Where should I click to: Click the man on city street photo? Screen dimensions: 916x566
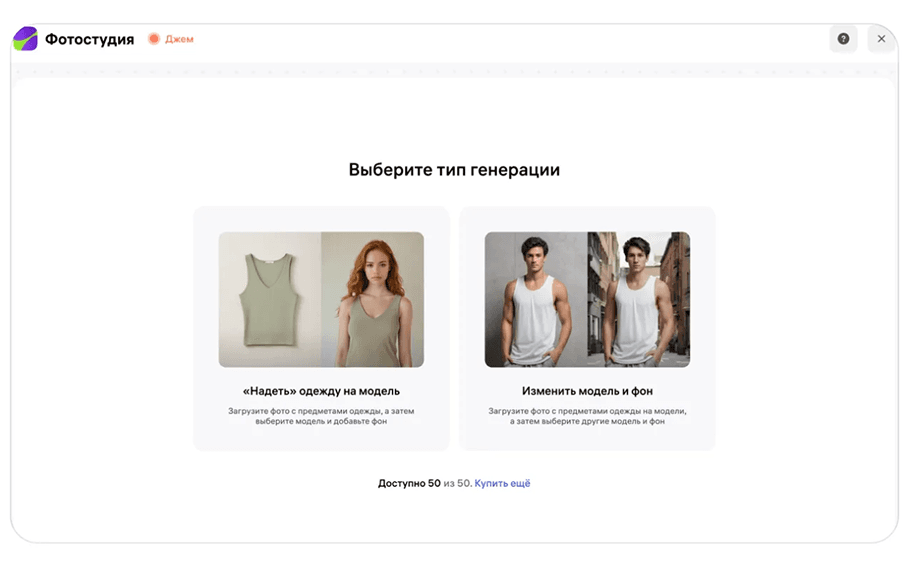point(639,299)
